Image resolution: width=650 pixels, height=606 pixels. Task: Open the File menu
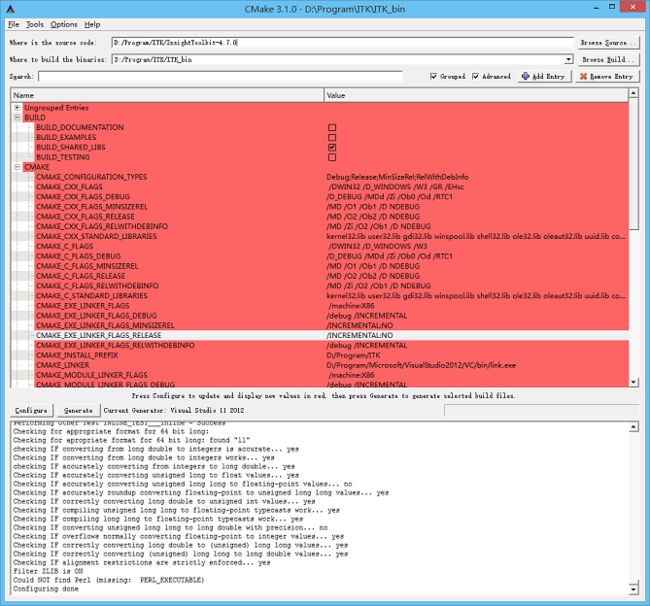pos(14,24)
